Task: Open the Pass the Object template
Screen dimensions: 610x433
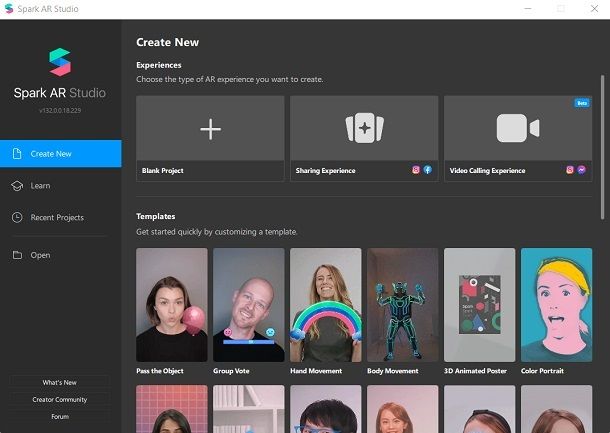Action: point(172,305)
